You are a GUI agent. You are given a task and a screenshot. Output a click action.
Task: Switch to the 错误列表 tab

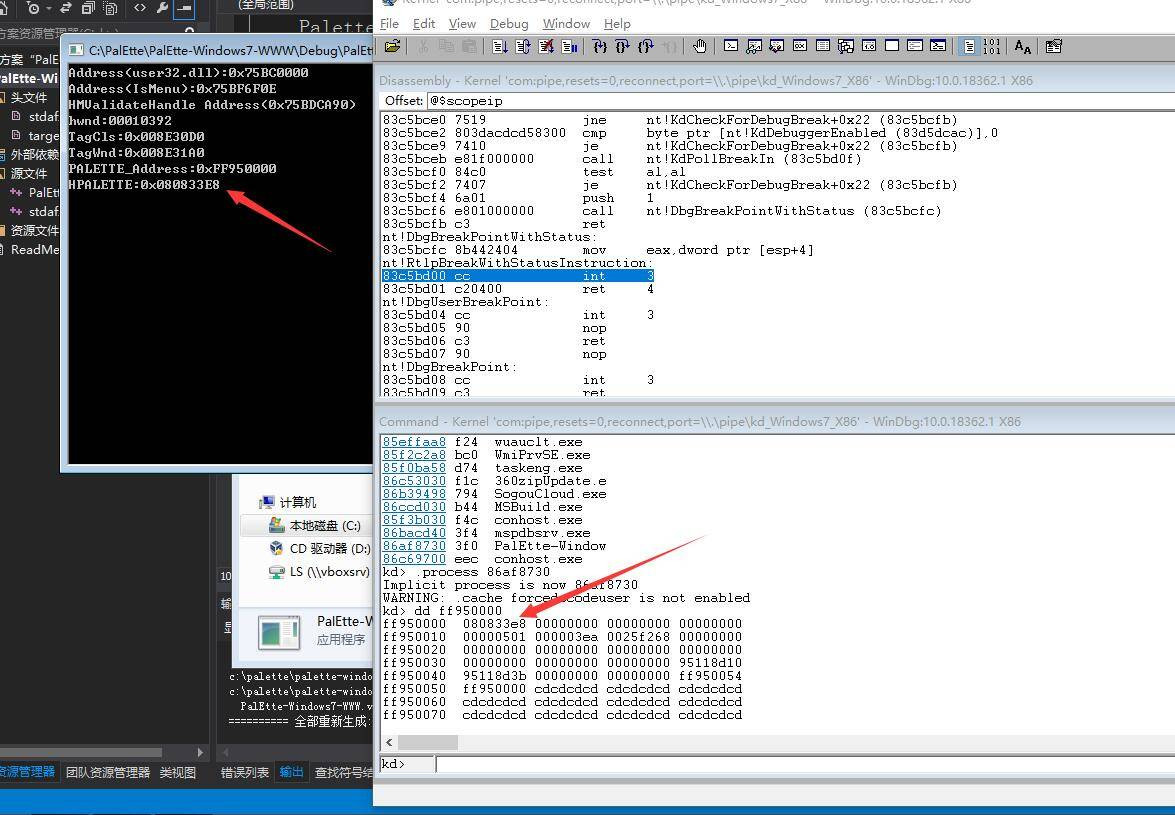244,772
